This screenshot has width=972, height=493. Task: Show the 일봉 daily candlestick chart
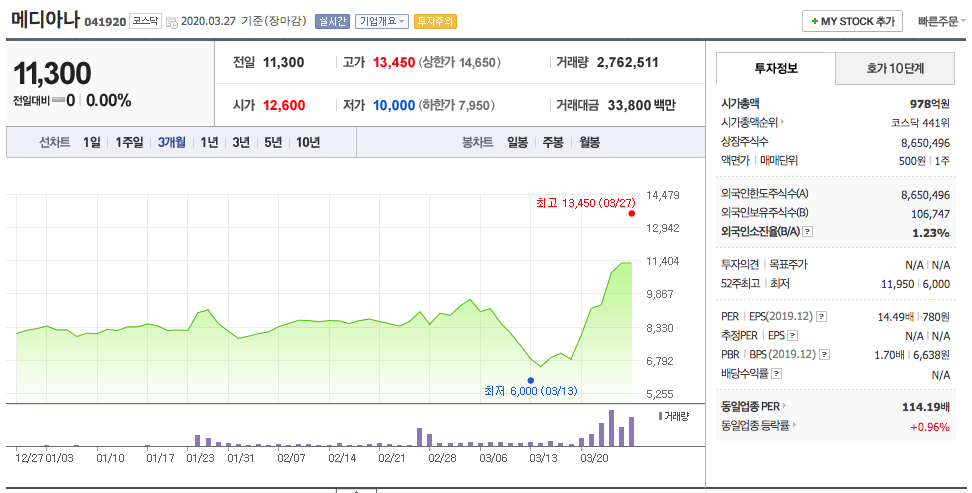518,143
